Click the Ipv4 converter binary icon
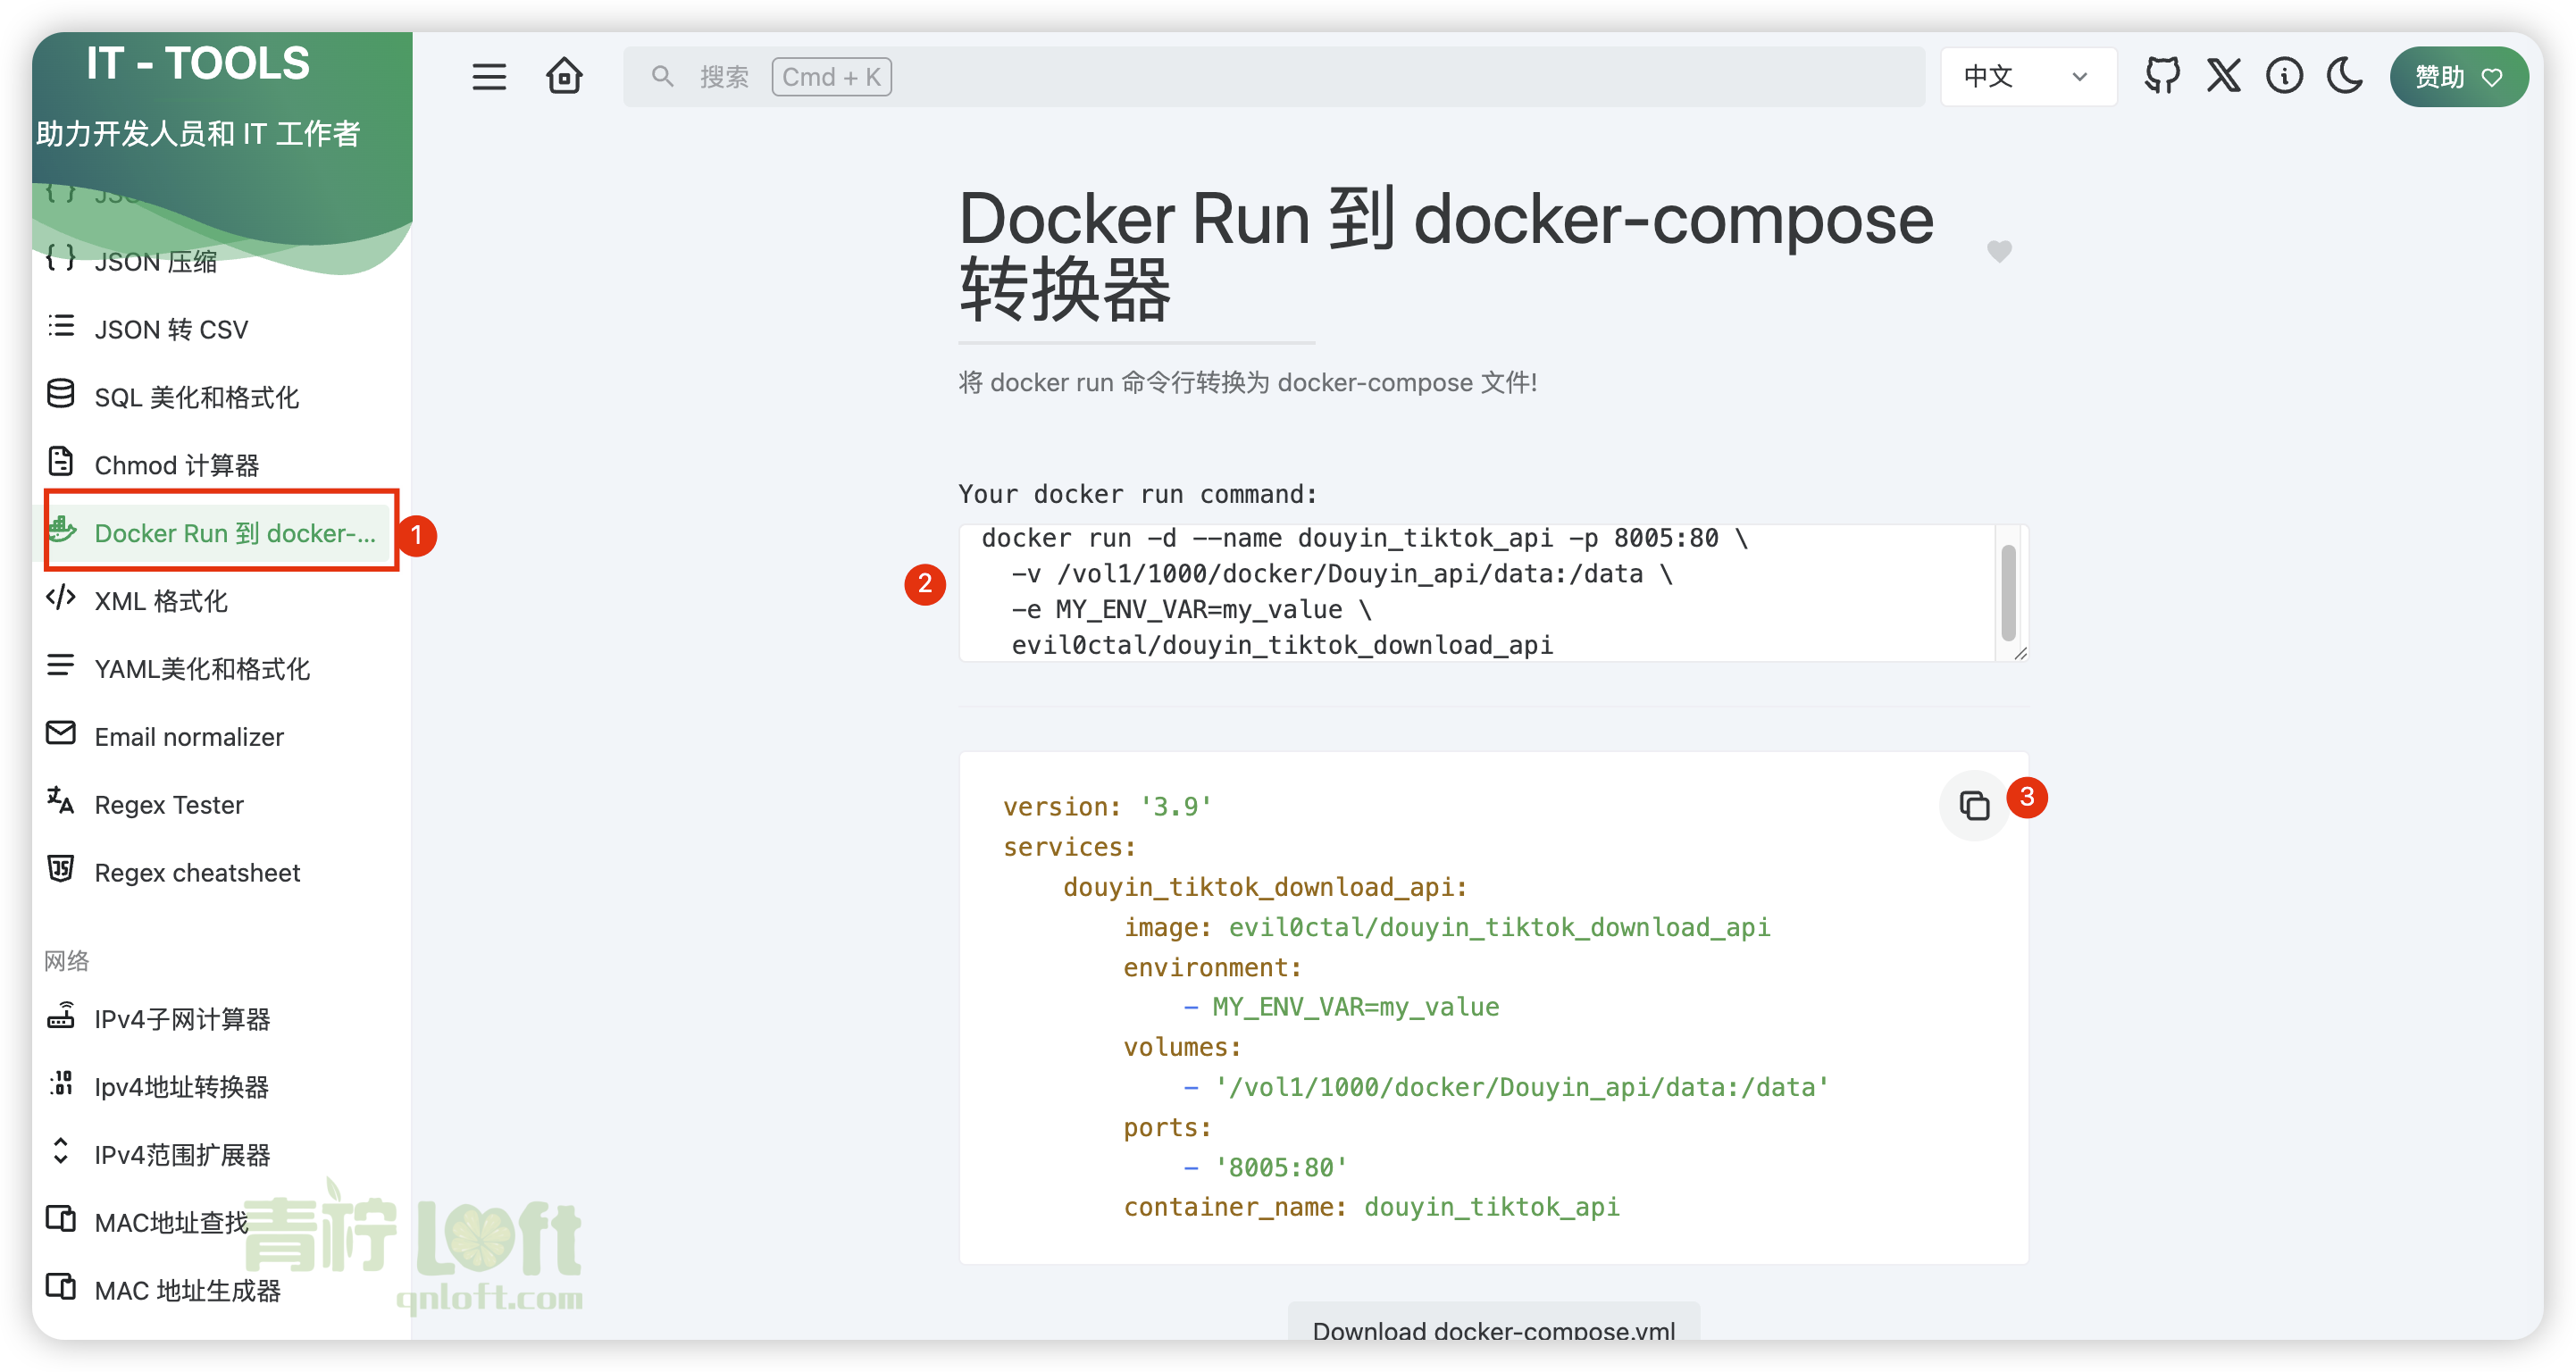 coord(61,1083)
